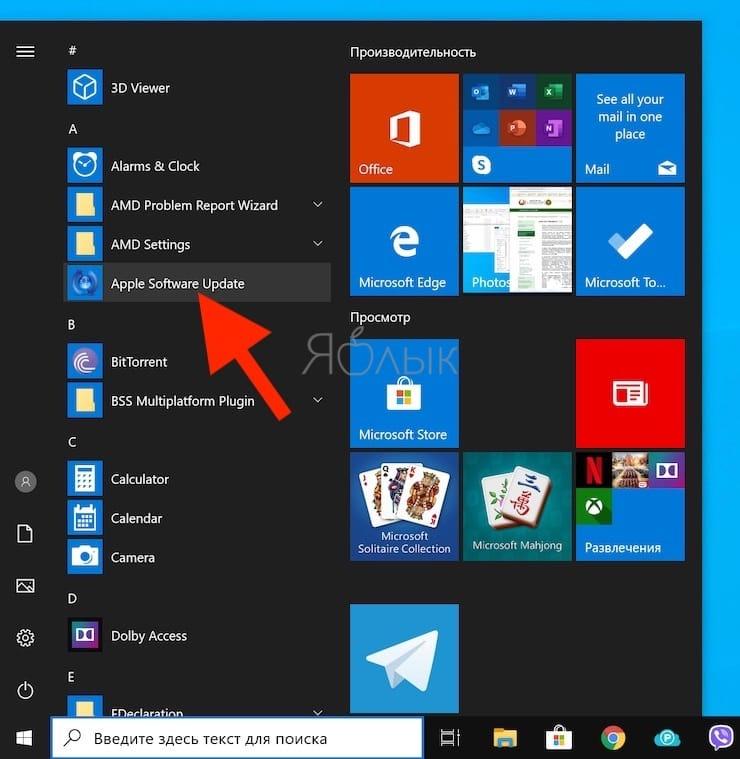Start the Camera app
The image size is (740, 759).
196,557
